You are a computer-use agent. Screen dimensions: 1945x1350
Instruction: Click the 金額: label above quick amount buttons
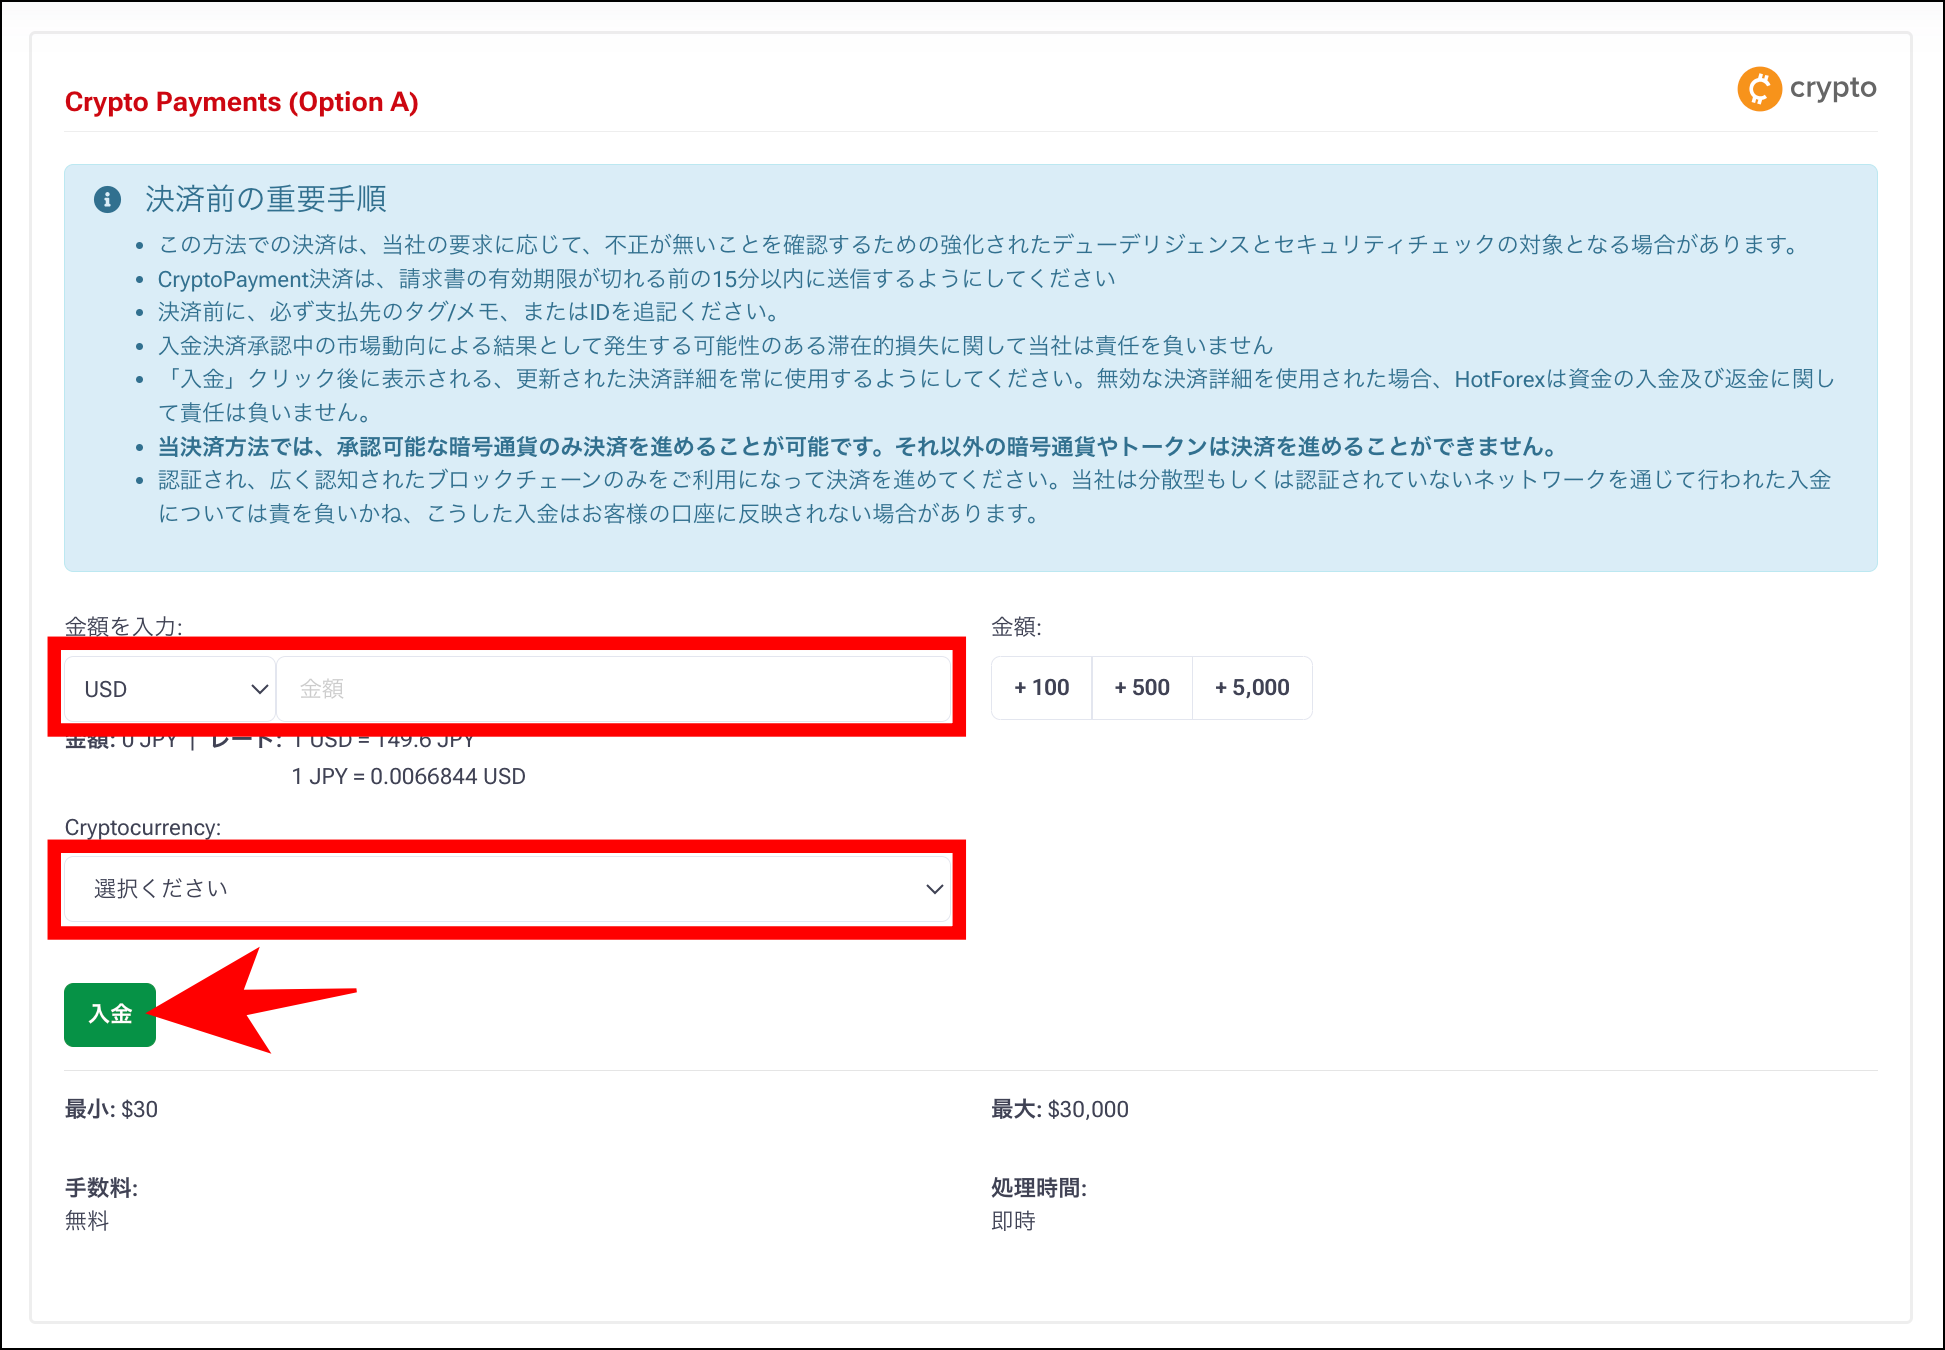click(x=1015, y=628)
